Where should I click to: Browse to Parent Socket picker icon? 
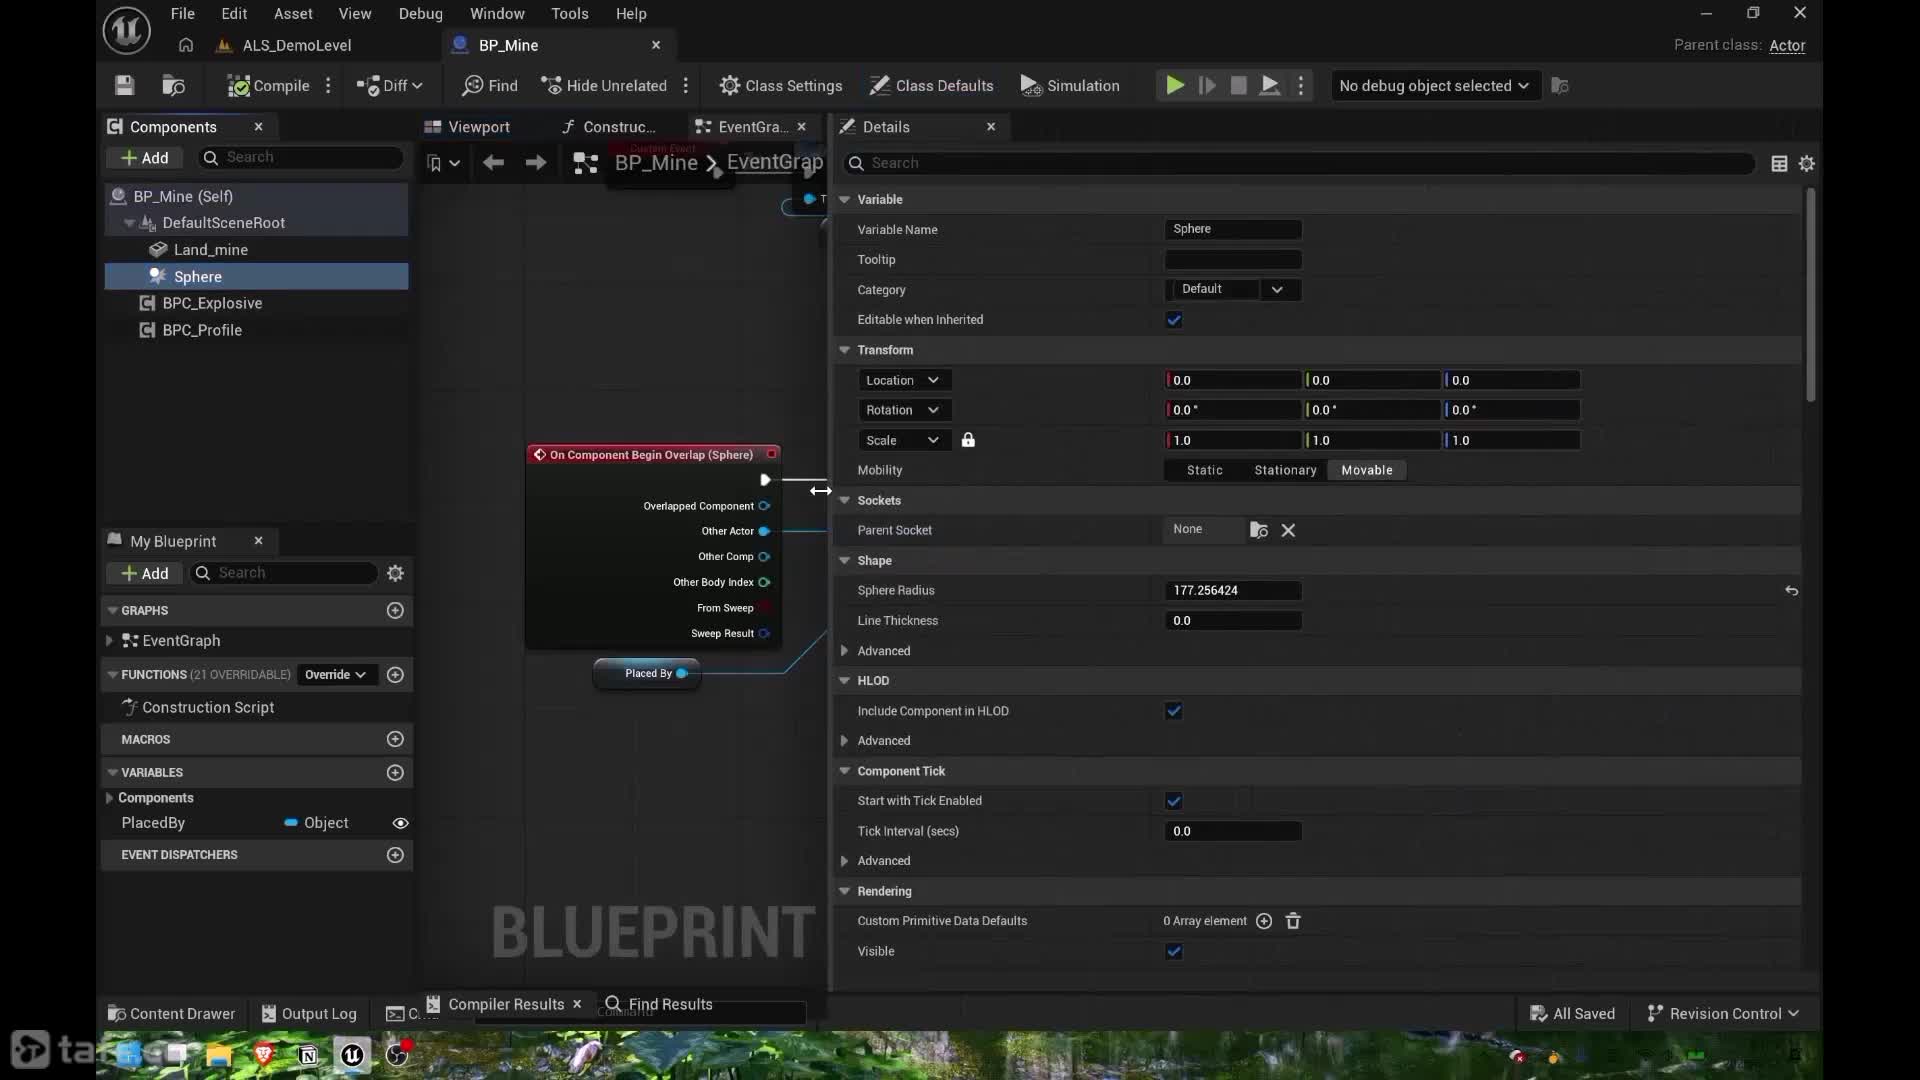1259,530
